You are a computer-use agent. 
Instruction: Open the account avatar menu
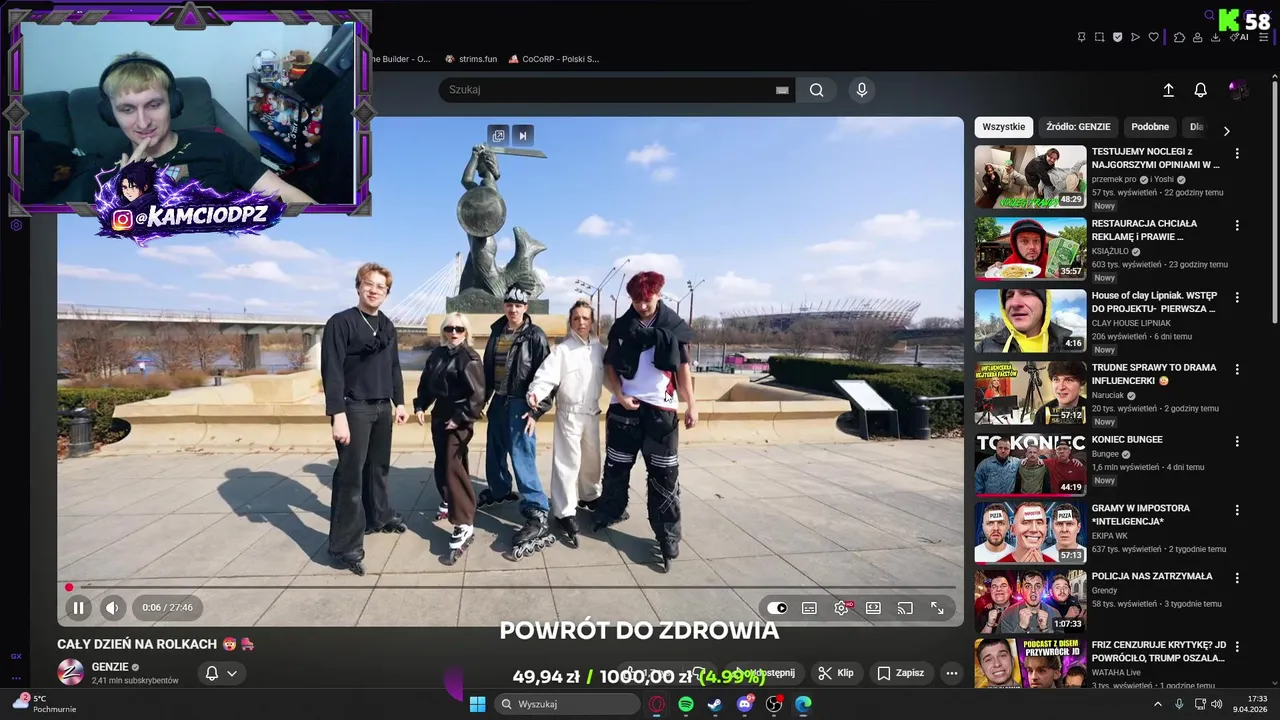pos(1238,90)
